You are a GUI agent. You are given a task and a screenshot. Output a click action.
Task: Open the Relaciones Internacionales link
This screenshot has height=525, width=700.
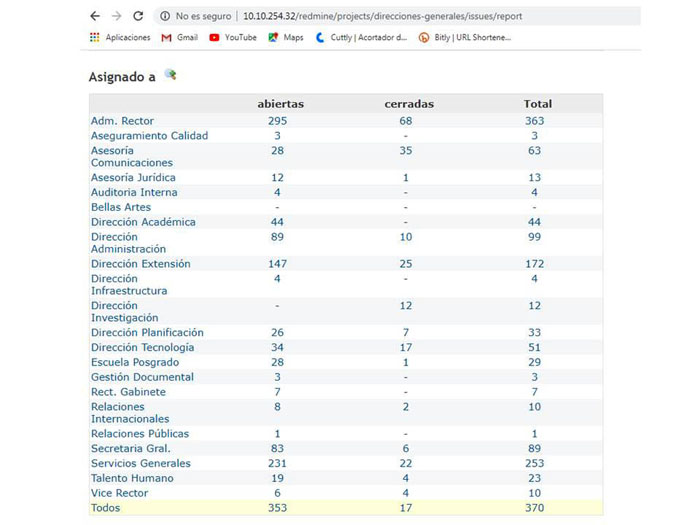[x=130, y=413]
